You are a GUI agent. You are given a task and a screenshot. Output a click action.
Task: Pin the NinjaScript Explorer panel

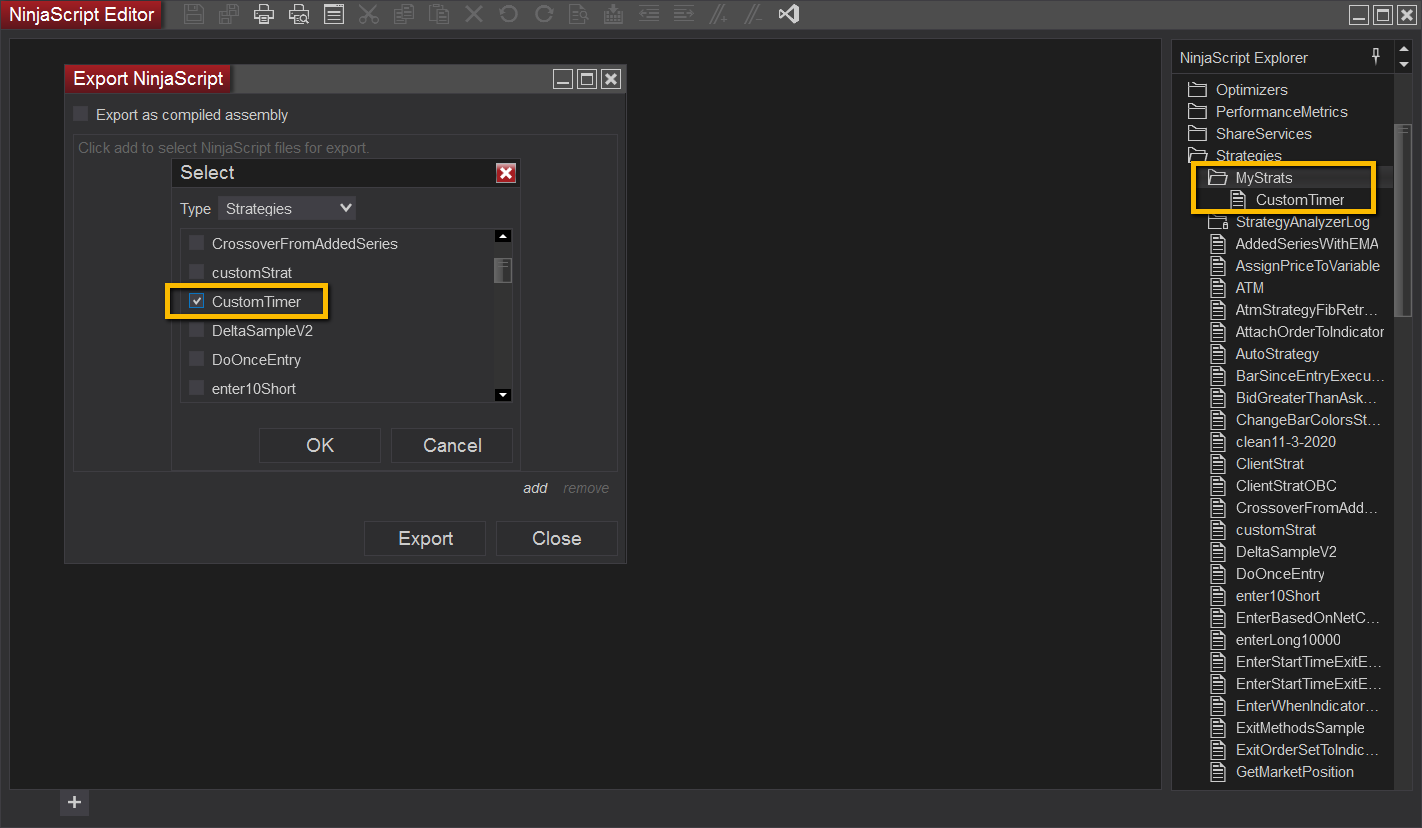1376,57
